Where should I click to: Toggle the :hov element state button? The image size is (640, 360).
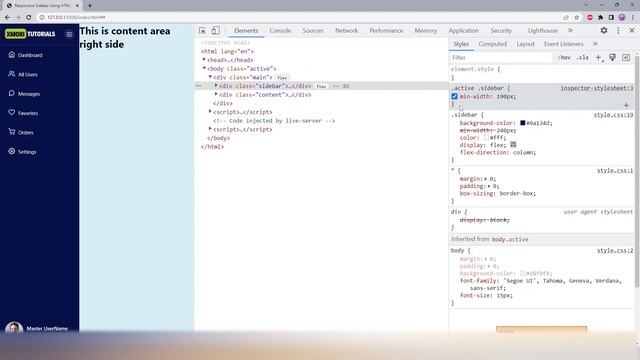(564, 58)
